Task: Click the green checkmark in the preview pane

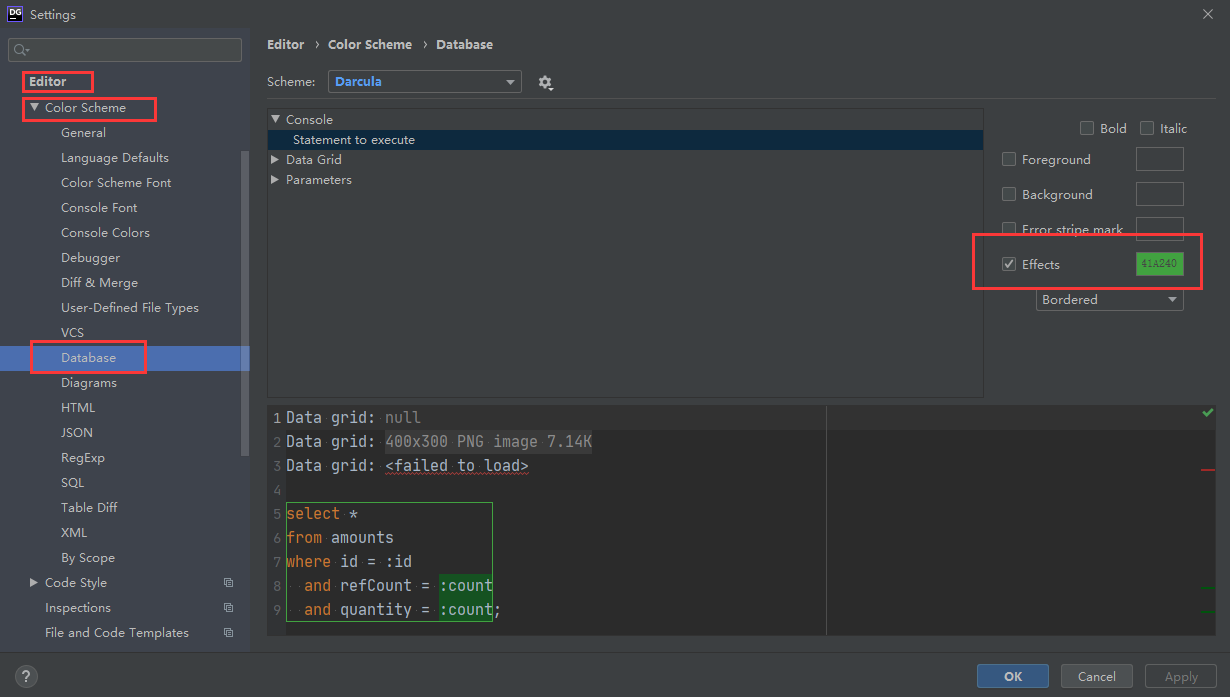Action: coord(1206,411)
